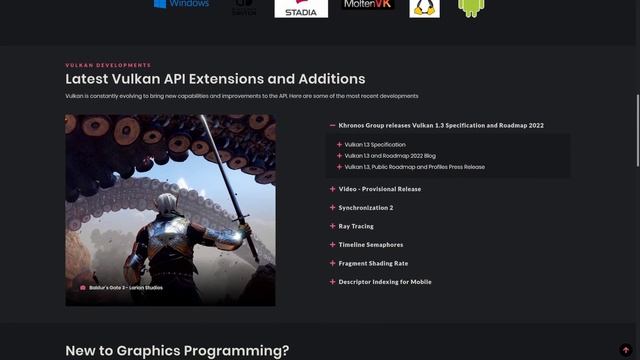Screen dimensions: 640x360
Task: Click the Nintendo Switch logo
Action: 244,7
